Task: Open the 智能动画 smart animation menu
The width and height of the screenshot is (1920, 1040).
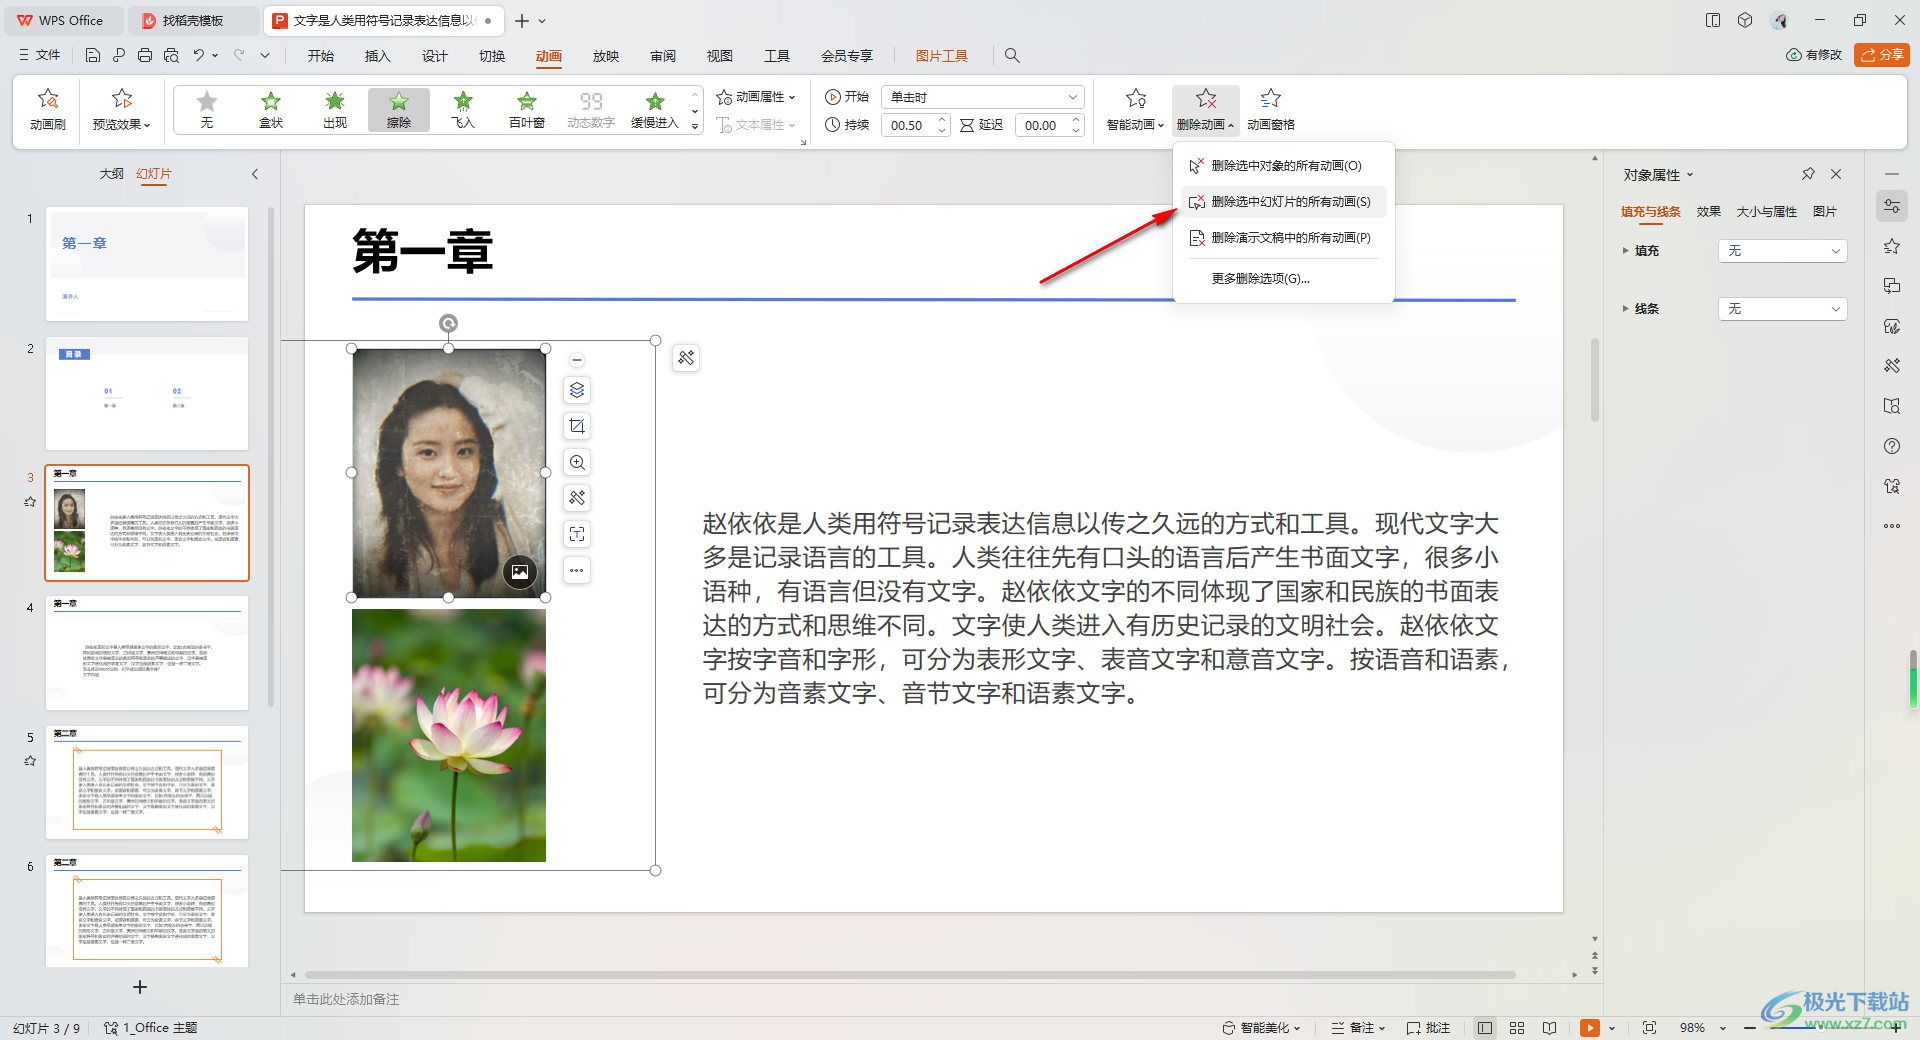Action: pos(1135,109)
